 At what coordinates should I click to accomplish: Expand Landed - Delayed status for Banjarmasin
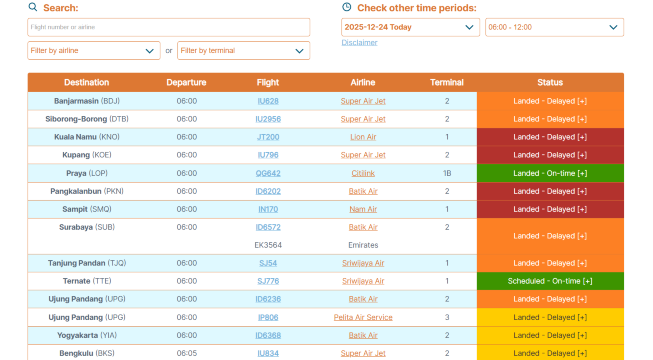click(x=550, y=101)
